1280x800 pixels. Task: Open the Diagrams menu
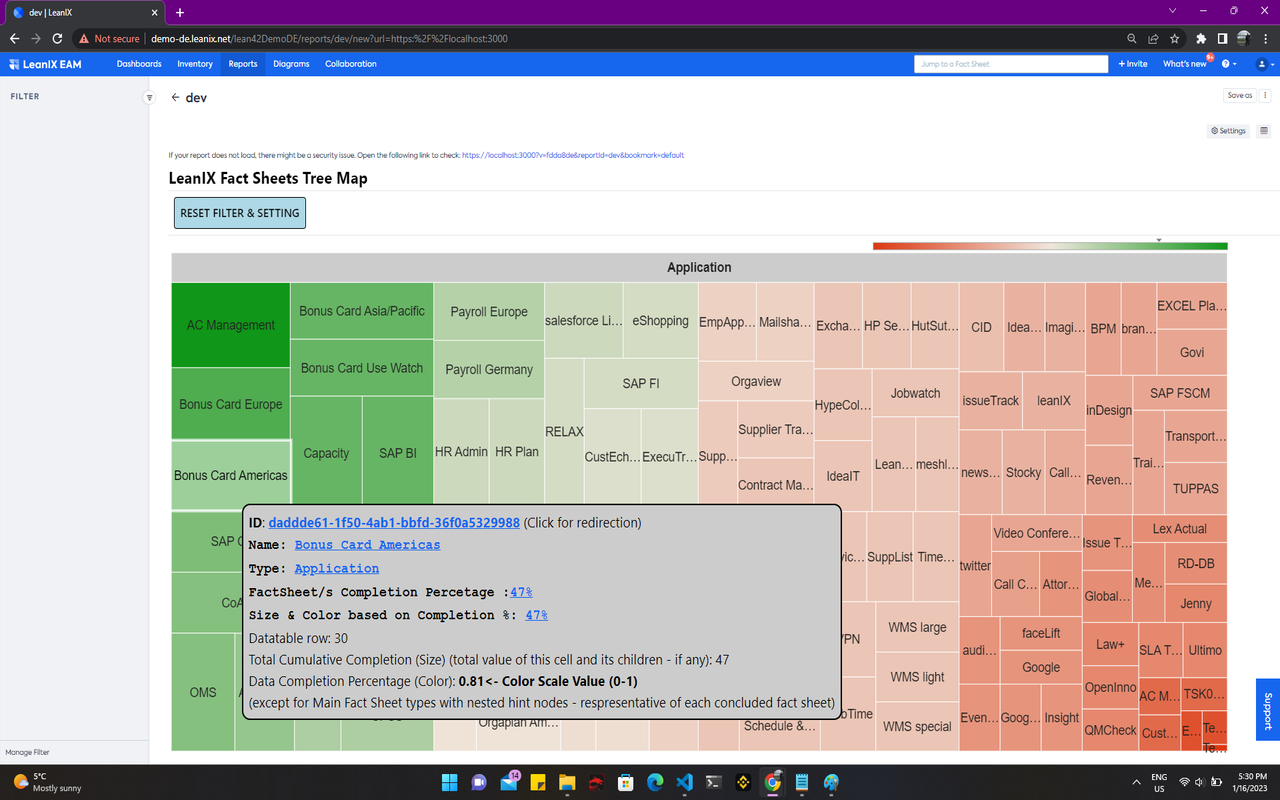(291, 64)
